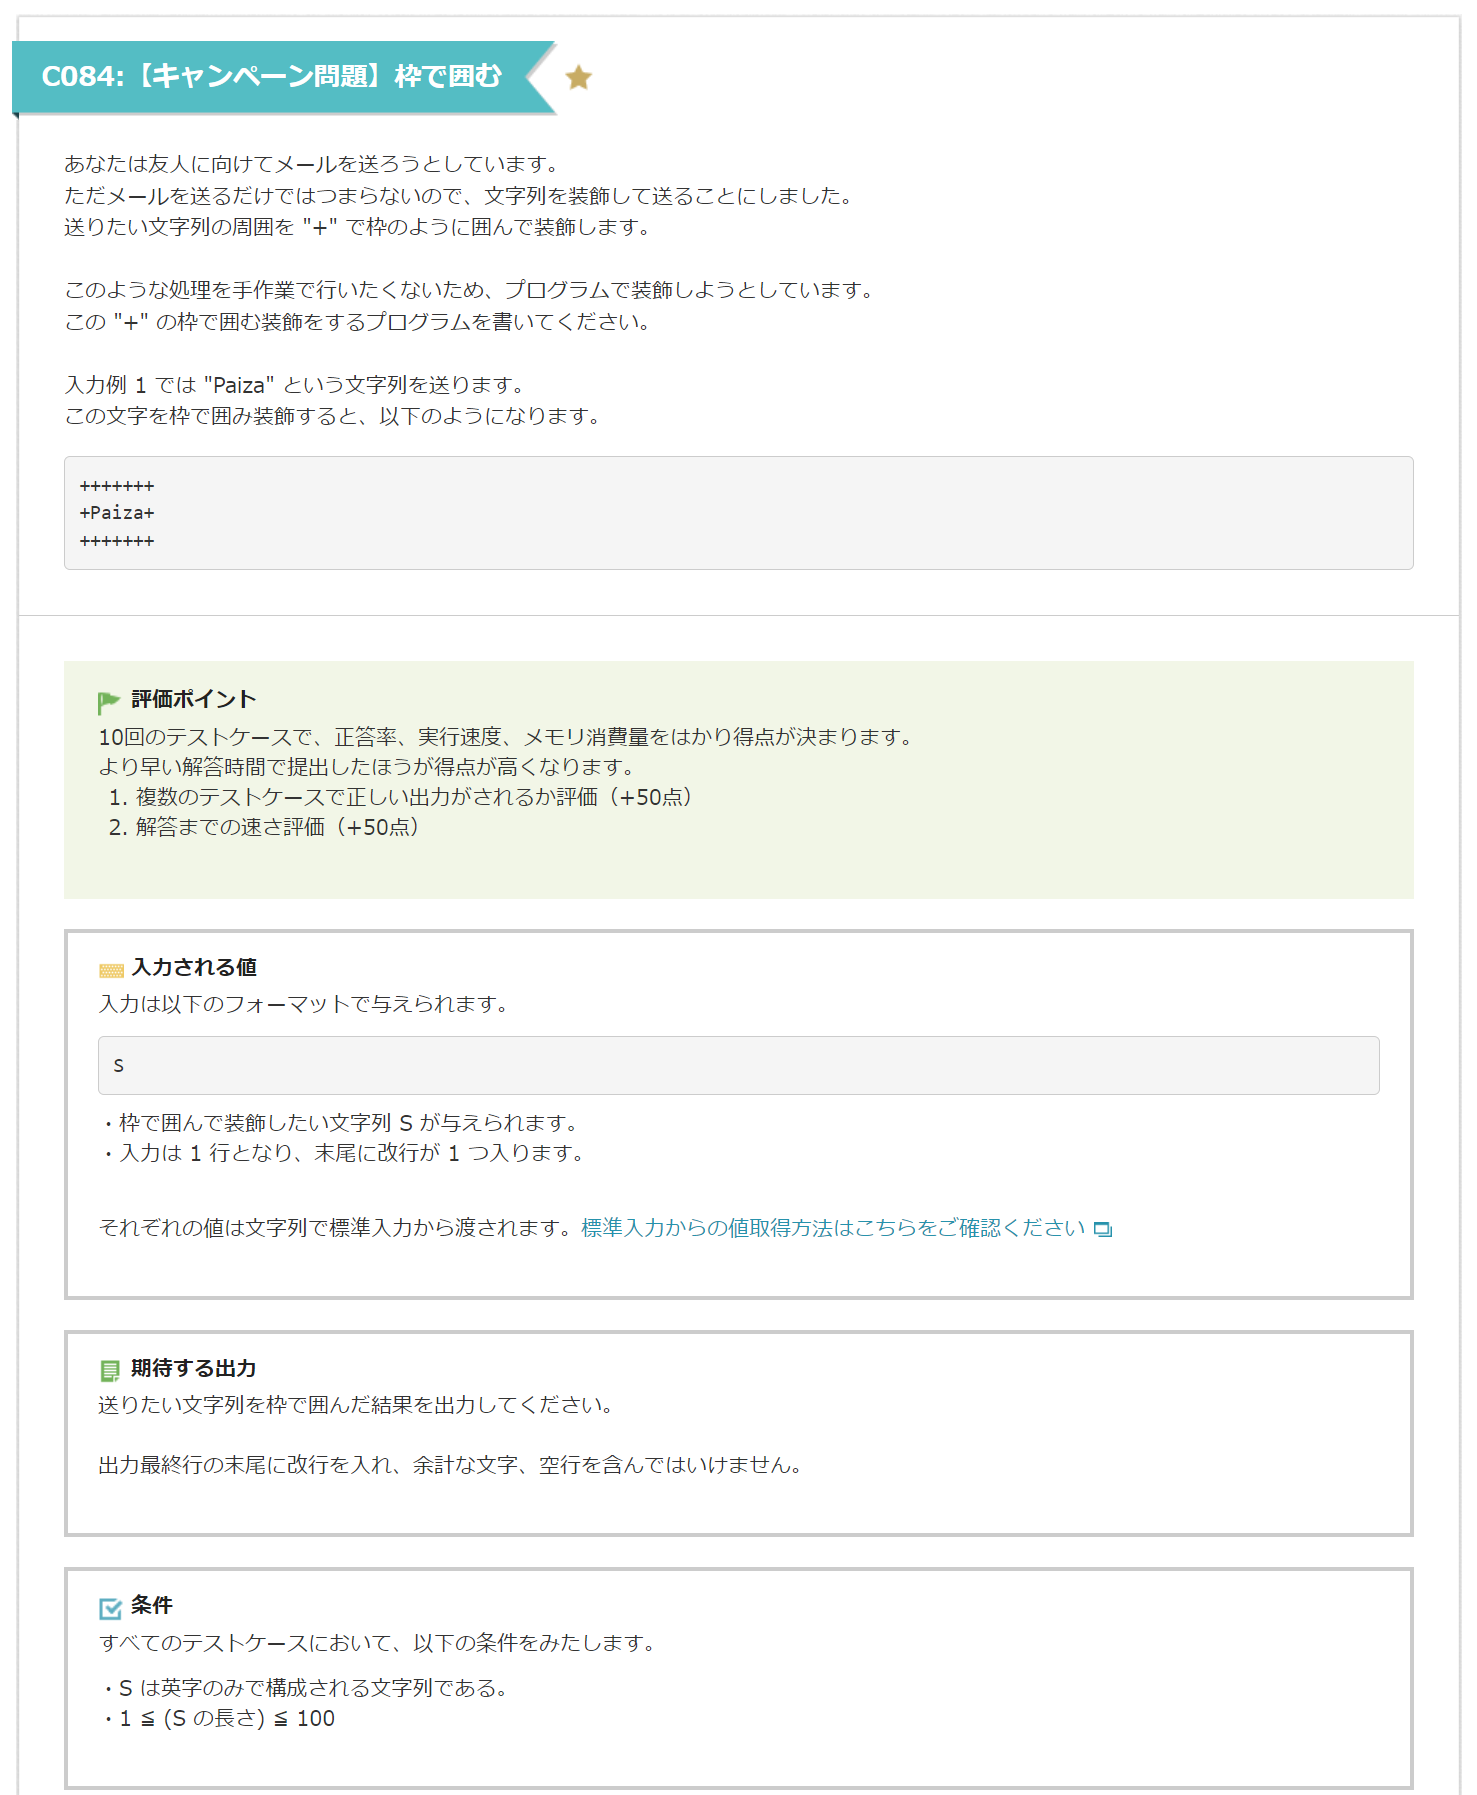Click scoring item 1 about correct output (+50点)
The image size is (1477, 1795).
pos(400,797)
